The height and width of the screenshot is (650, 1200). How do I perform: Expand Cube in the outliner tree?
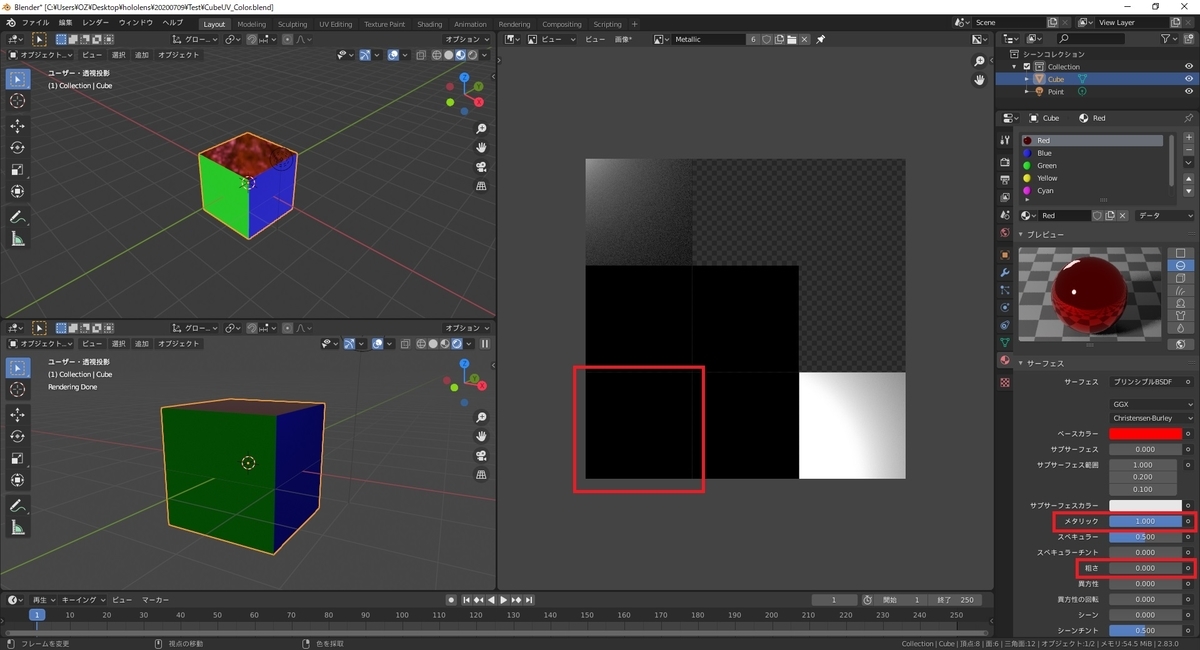[x=1027, y=79]
